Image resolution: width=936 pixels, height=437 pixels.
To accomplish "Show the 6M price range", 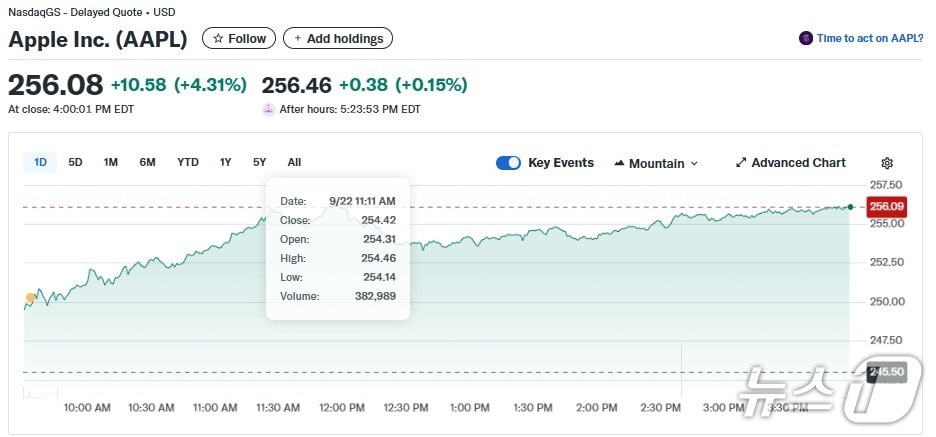I will click(x=147, y=162).
